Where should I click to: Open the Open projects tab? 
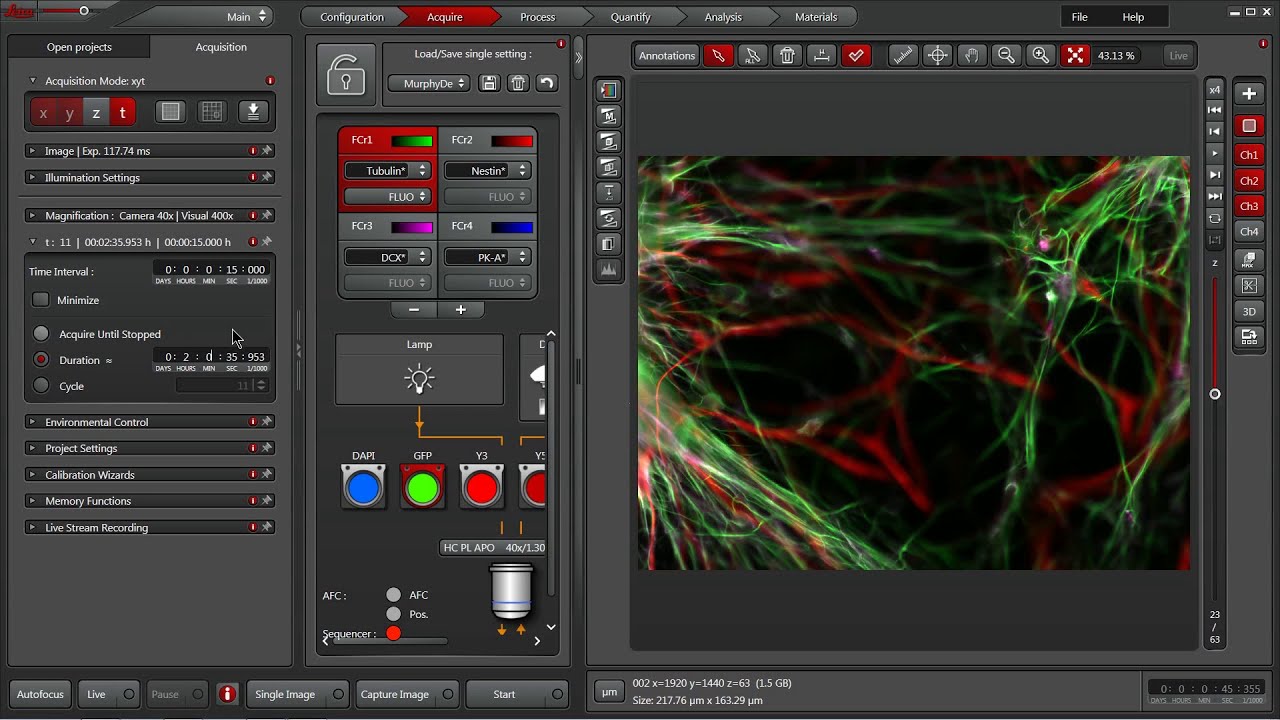79,47
